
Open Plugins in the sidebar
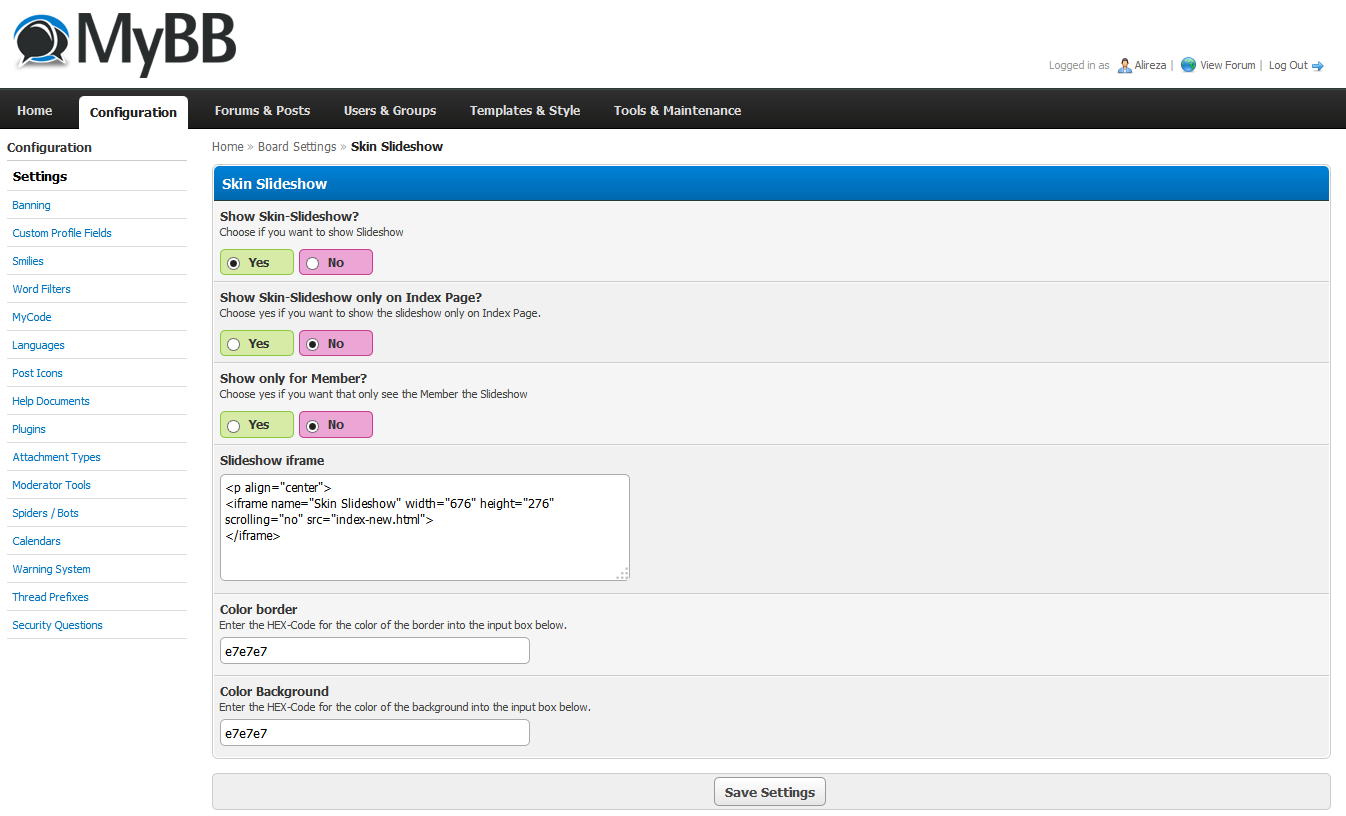(29, 429)
